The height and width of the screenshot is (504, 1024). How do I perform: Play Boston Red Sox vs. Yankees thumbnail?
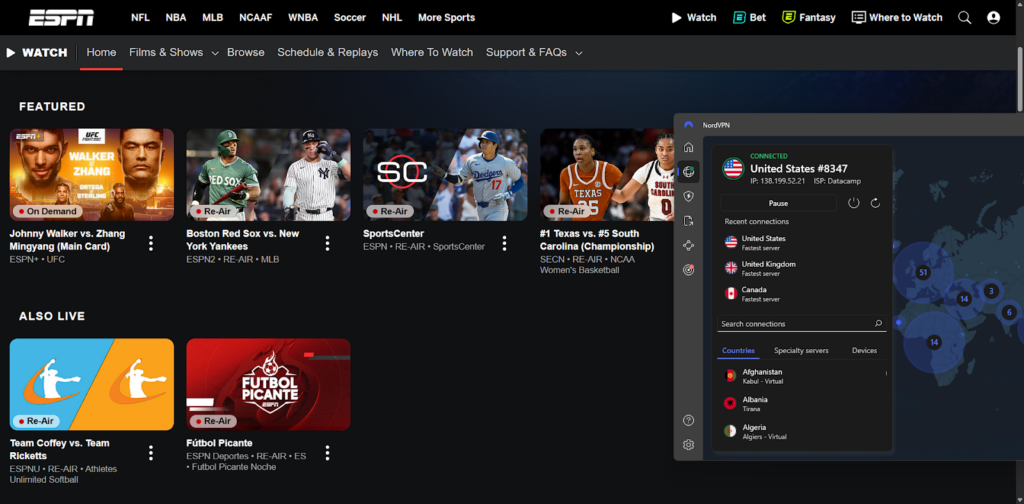(268, 174)
